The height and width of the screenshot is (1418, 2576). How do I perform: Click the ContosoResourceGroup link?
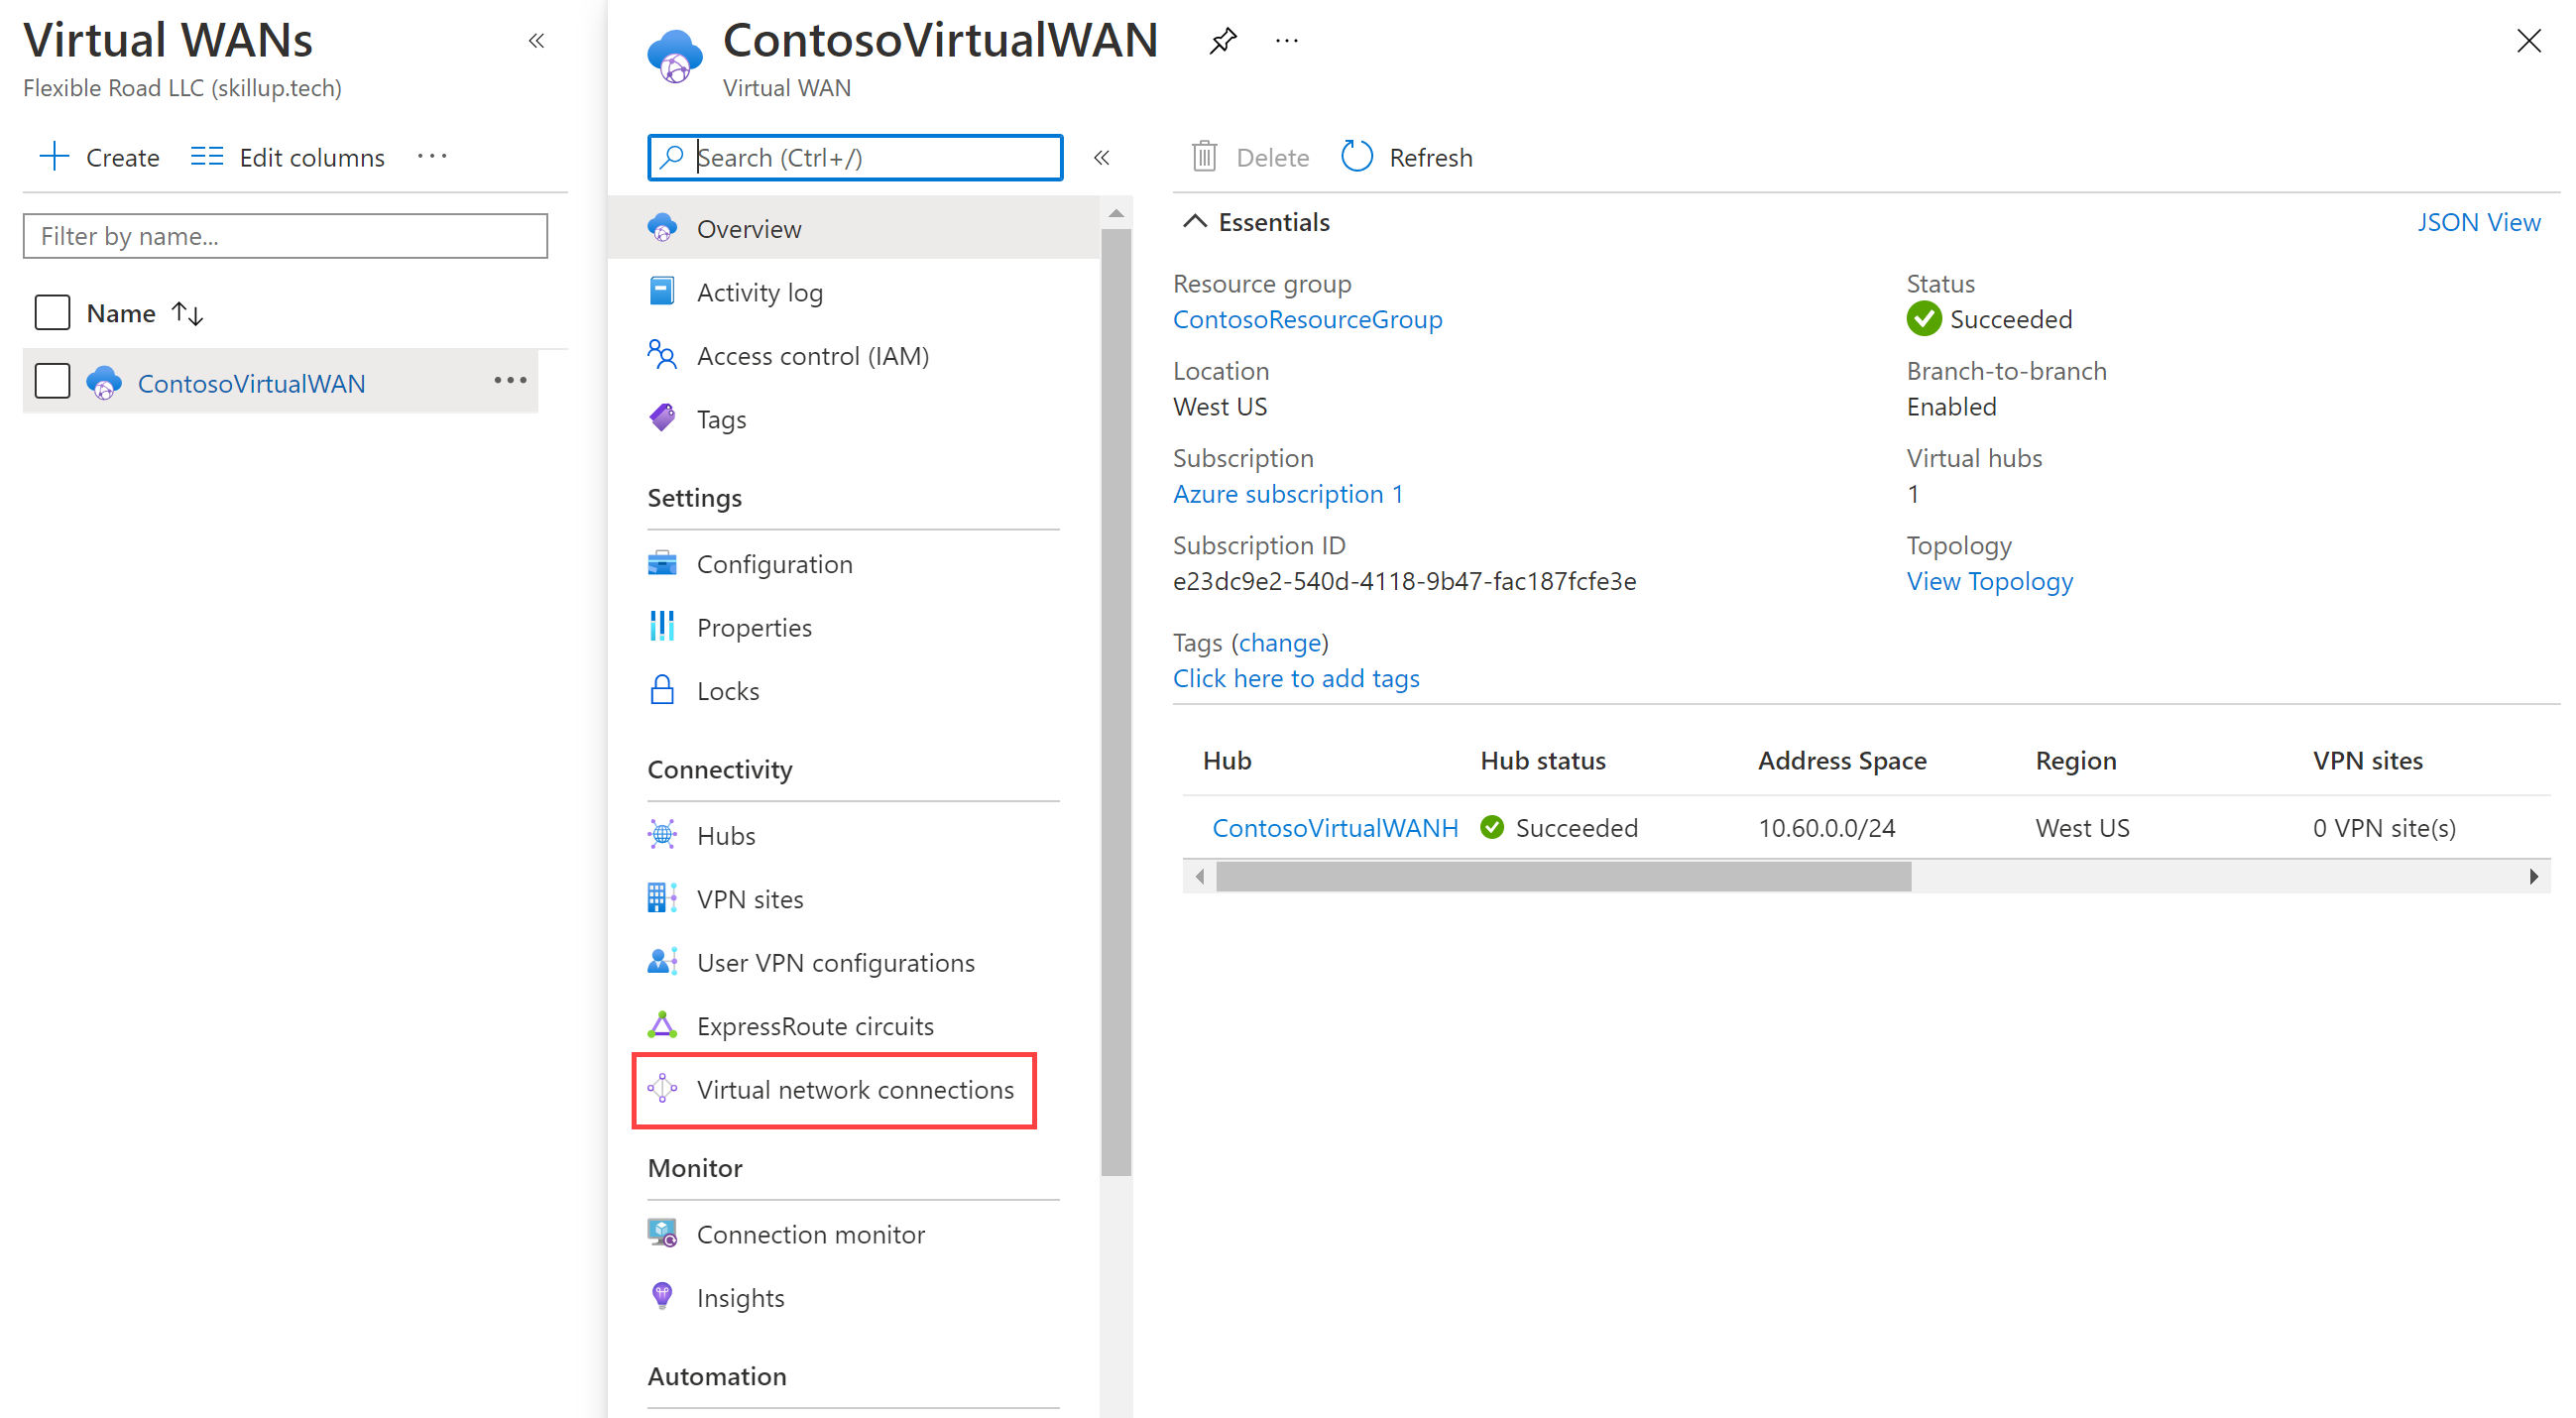tap(1311, 319)
